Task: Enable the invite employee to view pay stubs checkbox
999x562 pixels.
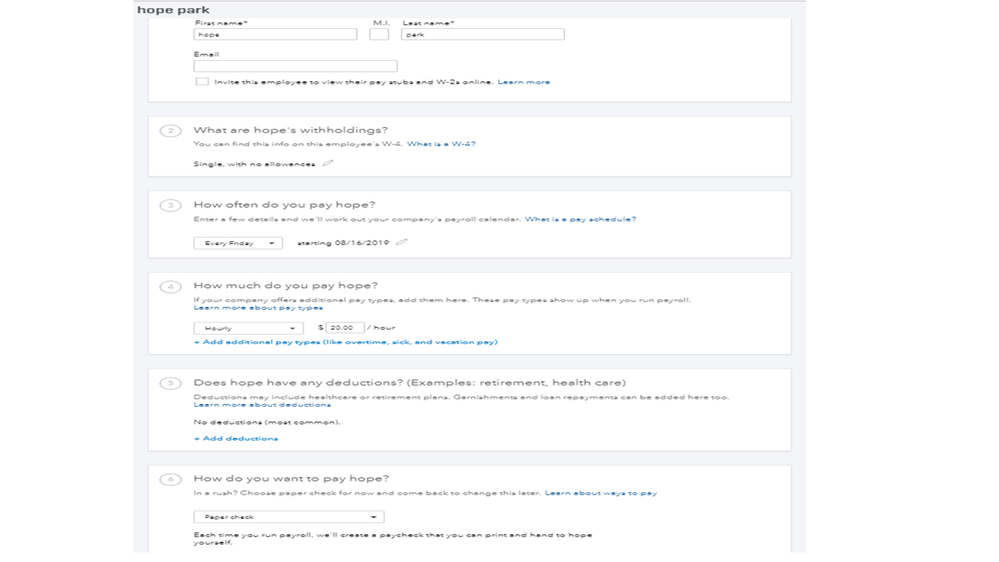Action: point(202,82)
